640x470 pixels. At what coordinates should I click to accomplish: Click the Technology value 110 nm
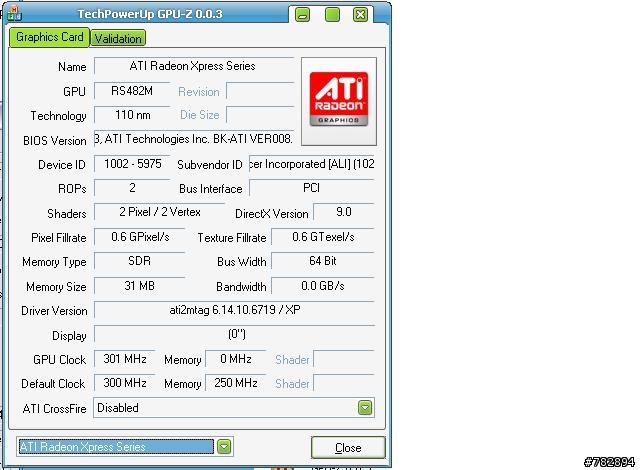[x=132, y=115]
